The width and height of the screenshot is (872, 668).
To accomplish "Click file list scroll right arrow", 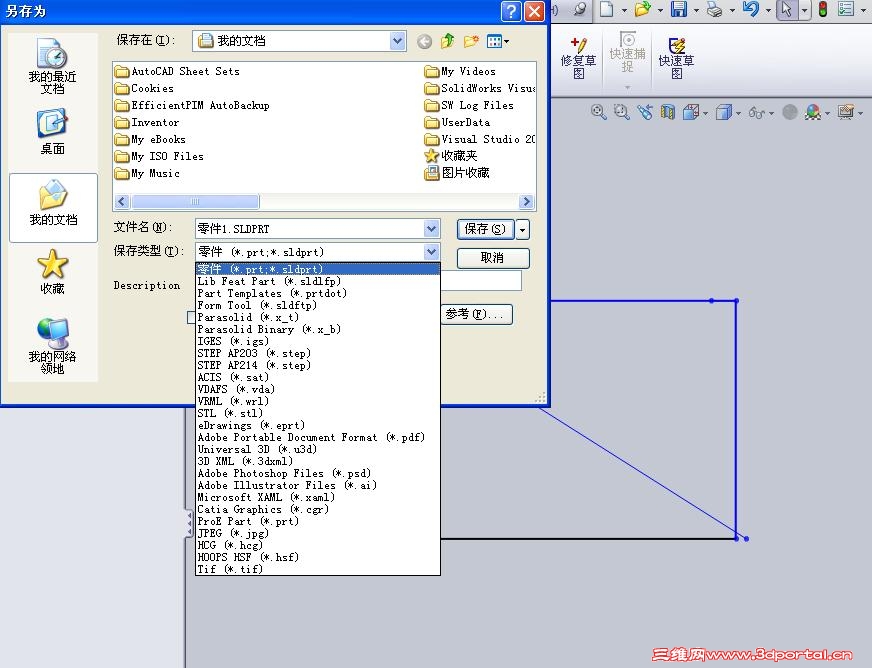I will [x=526, y=201].
